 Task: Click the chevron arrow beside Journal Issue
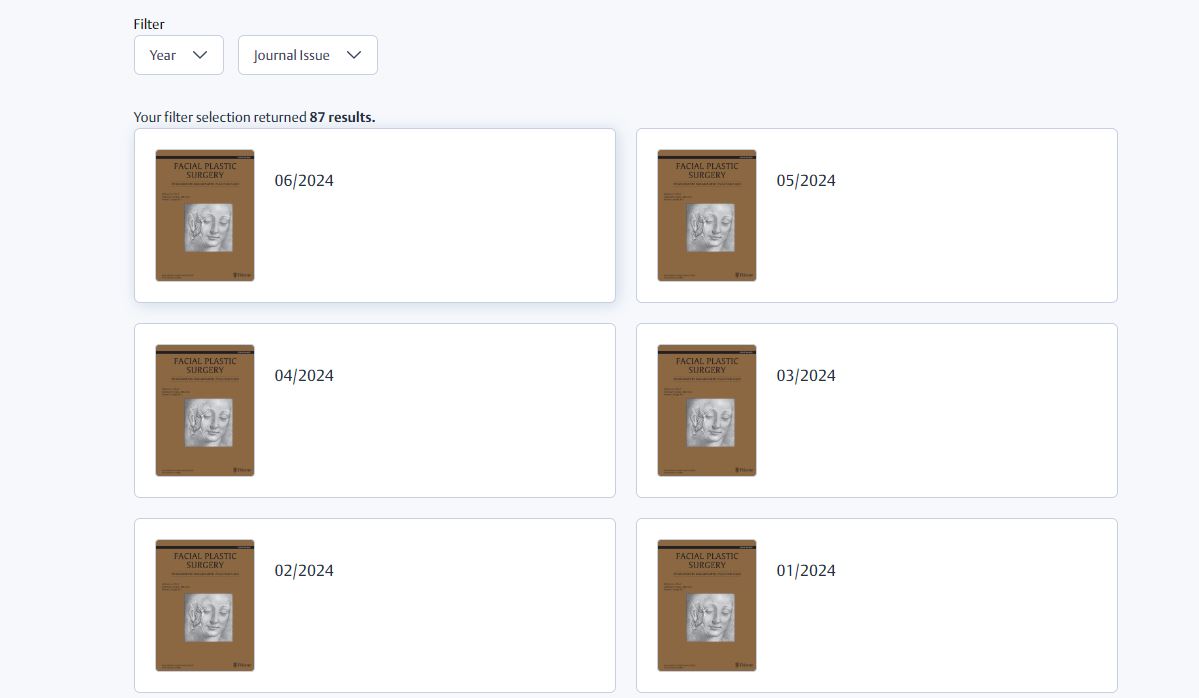click(x=353, y=55)
